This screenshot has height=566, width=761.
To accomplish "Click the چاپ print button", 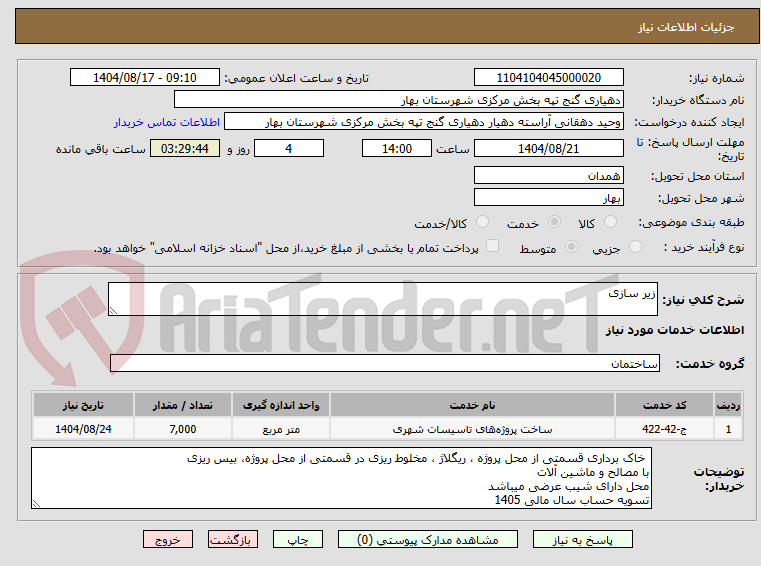I will (298, 539).
